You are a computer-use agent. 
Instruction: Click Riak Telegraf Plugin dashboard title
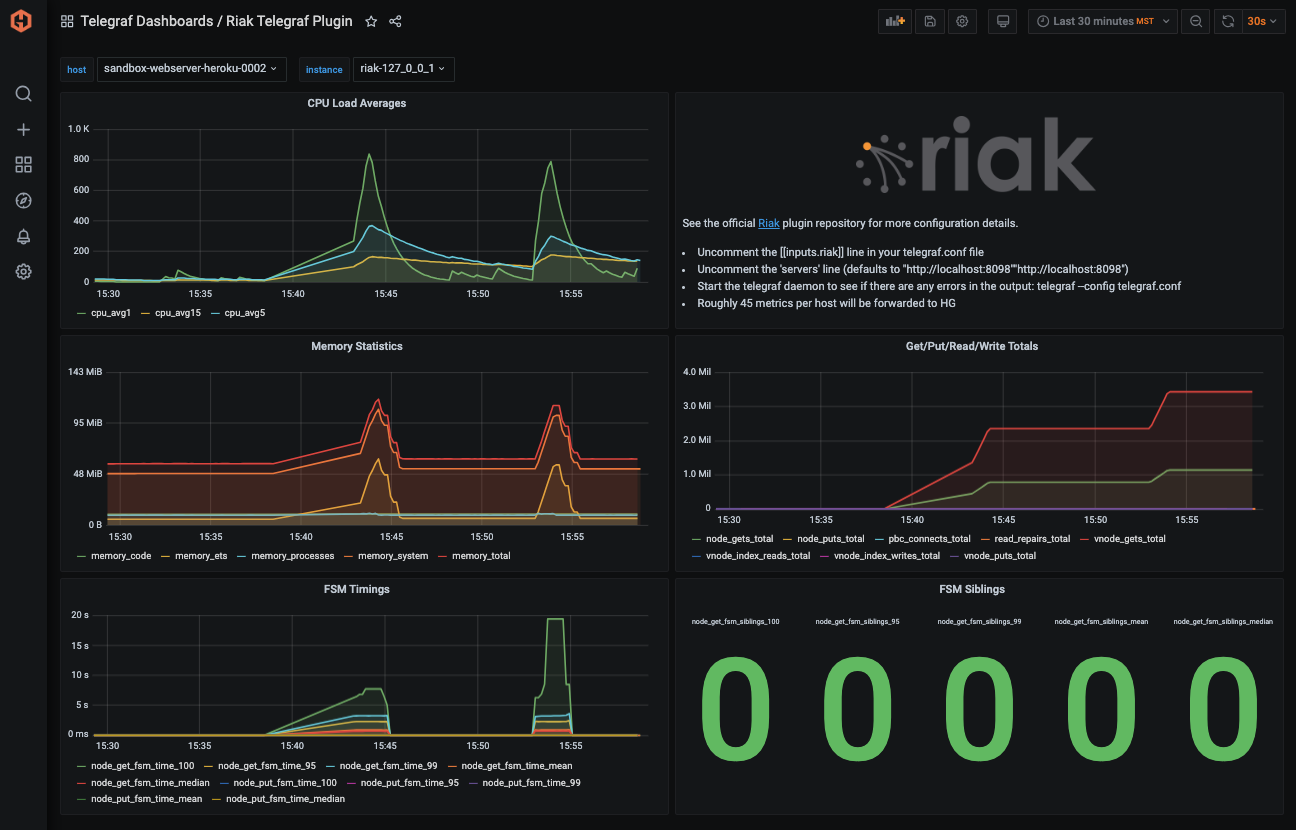click(291, 21)
